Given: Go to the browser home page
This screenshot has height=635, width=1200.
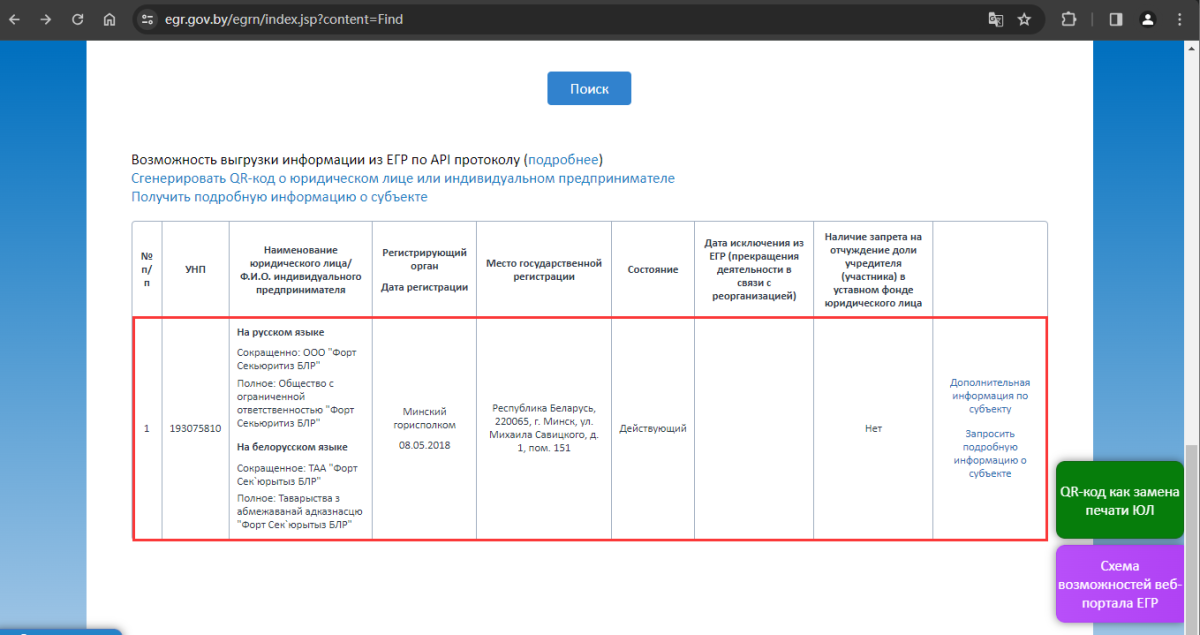Looking at the screenshot, I should pos(110,19).
